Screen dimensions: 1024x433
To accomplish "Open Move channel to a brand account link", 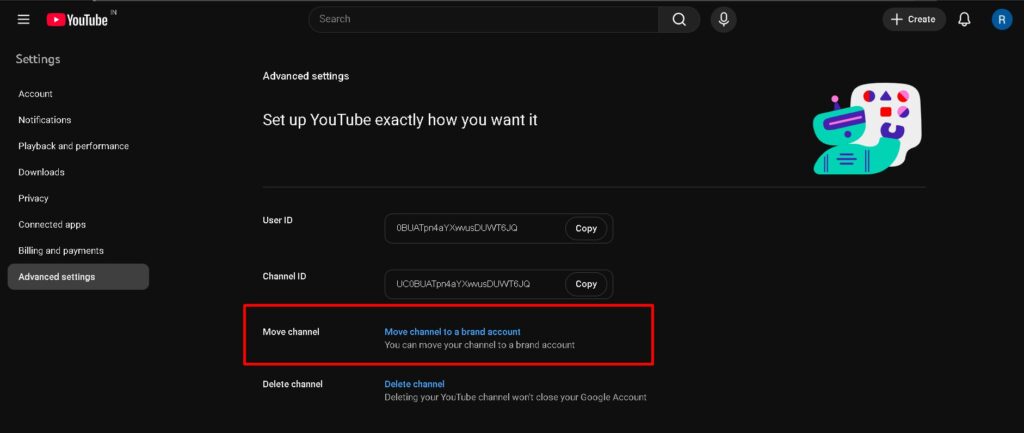I will 453,332.
